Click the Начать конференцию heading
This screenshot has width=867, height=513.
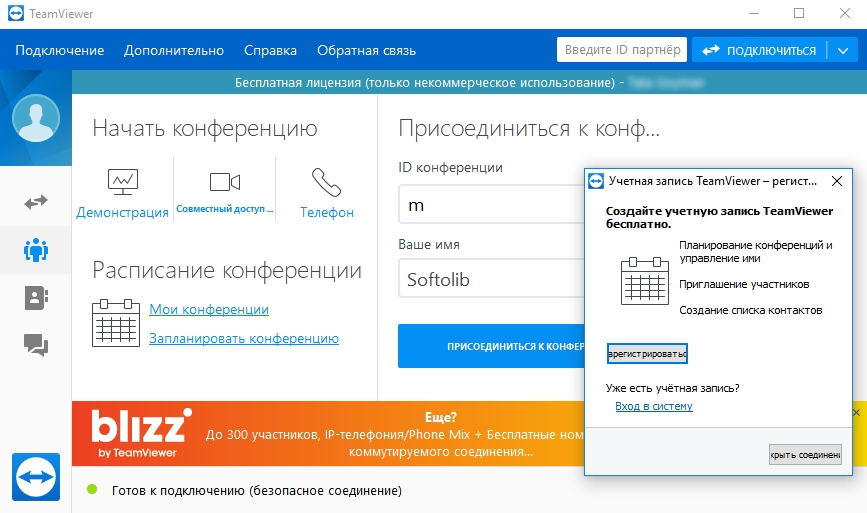[205, 128]
